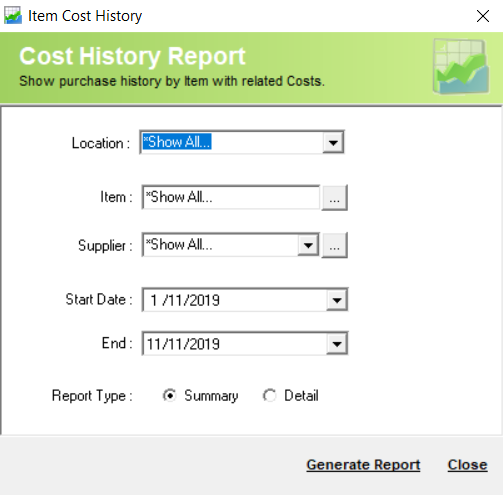Click Generate Report link
503x495 pixels.
click(x=363, y=465)
